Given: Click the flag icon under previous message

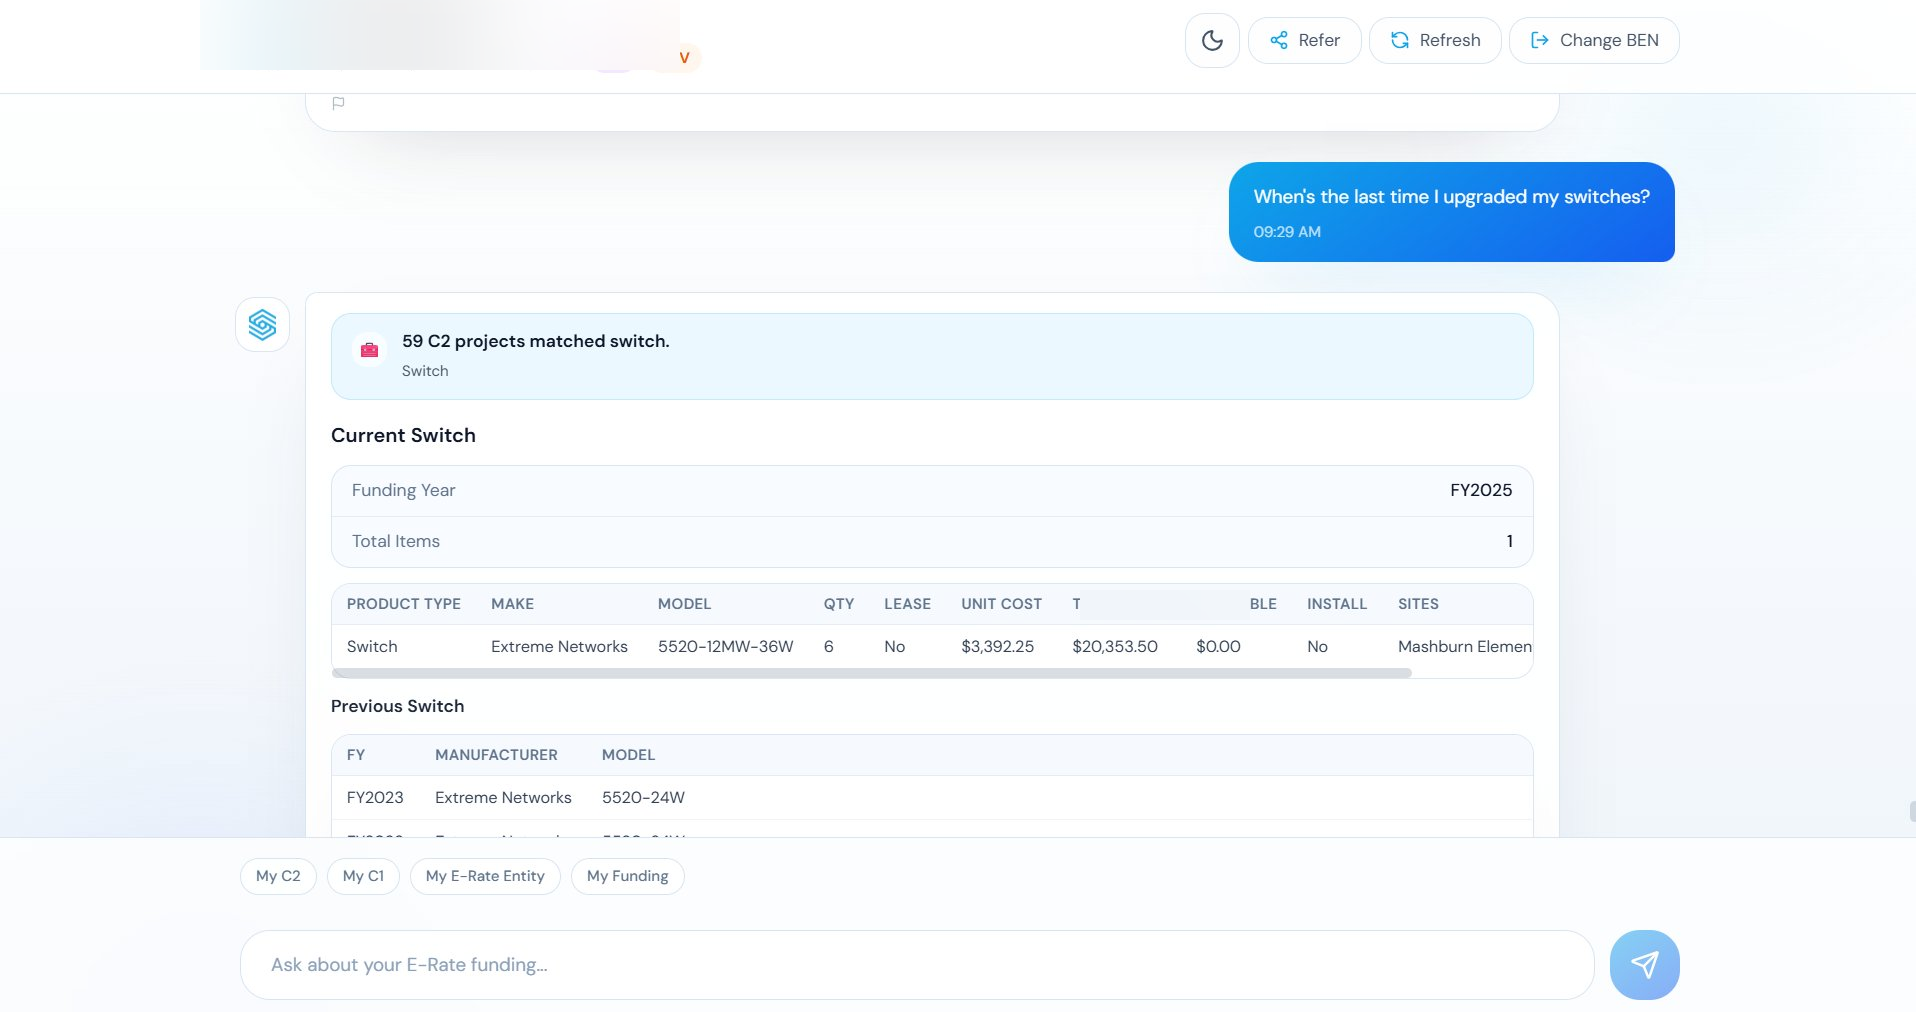Looking at the screenshot, I should coord(338,103).
